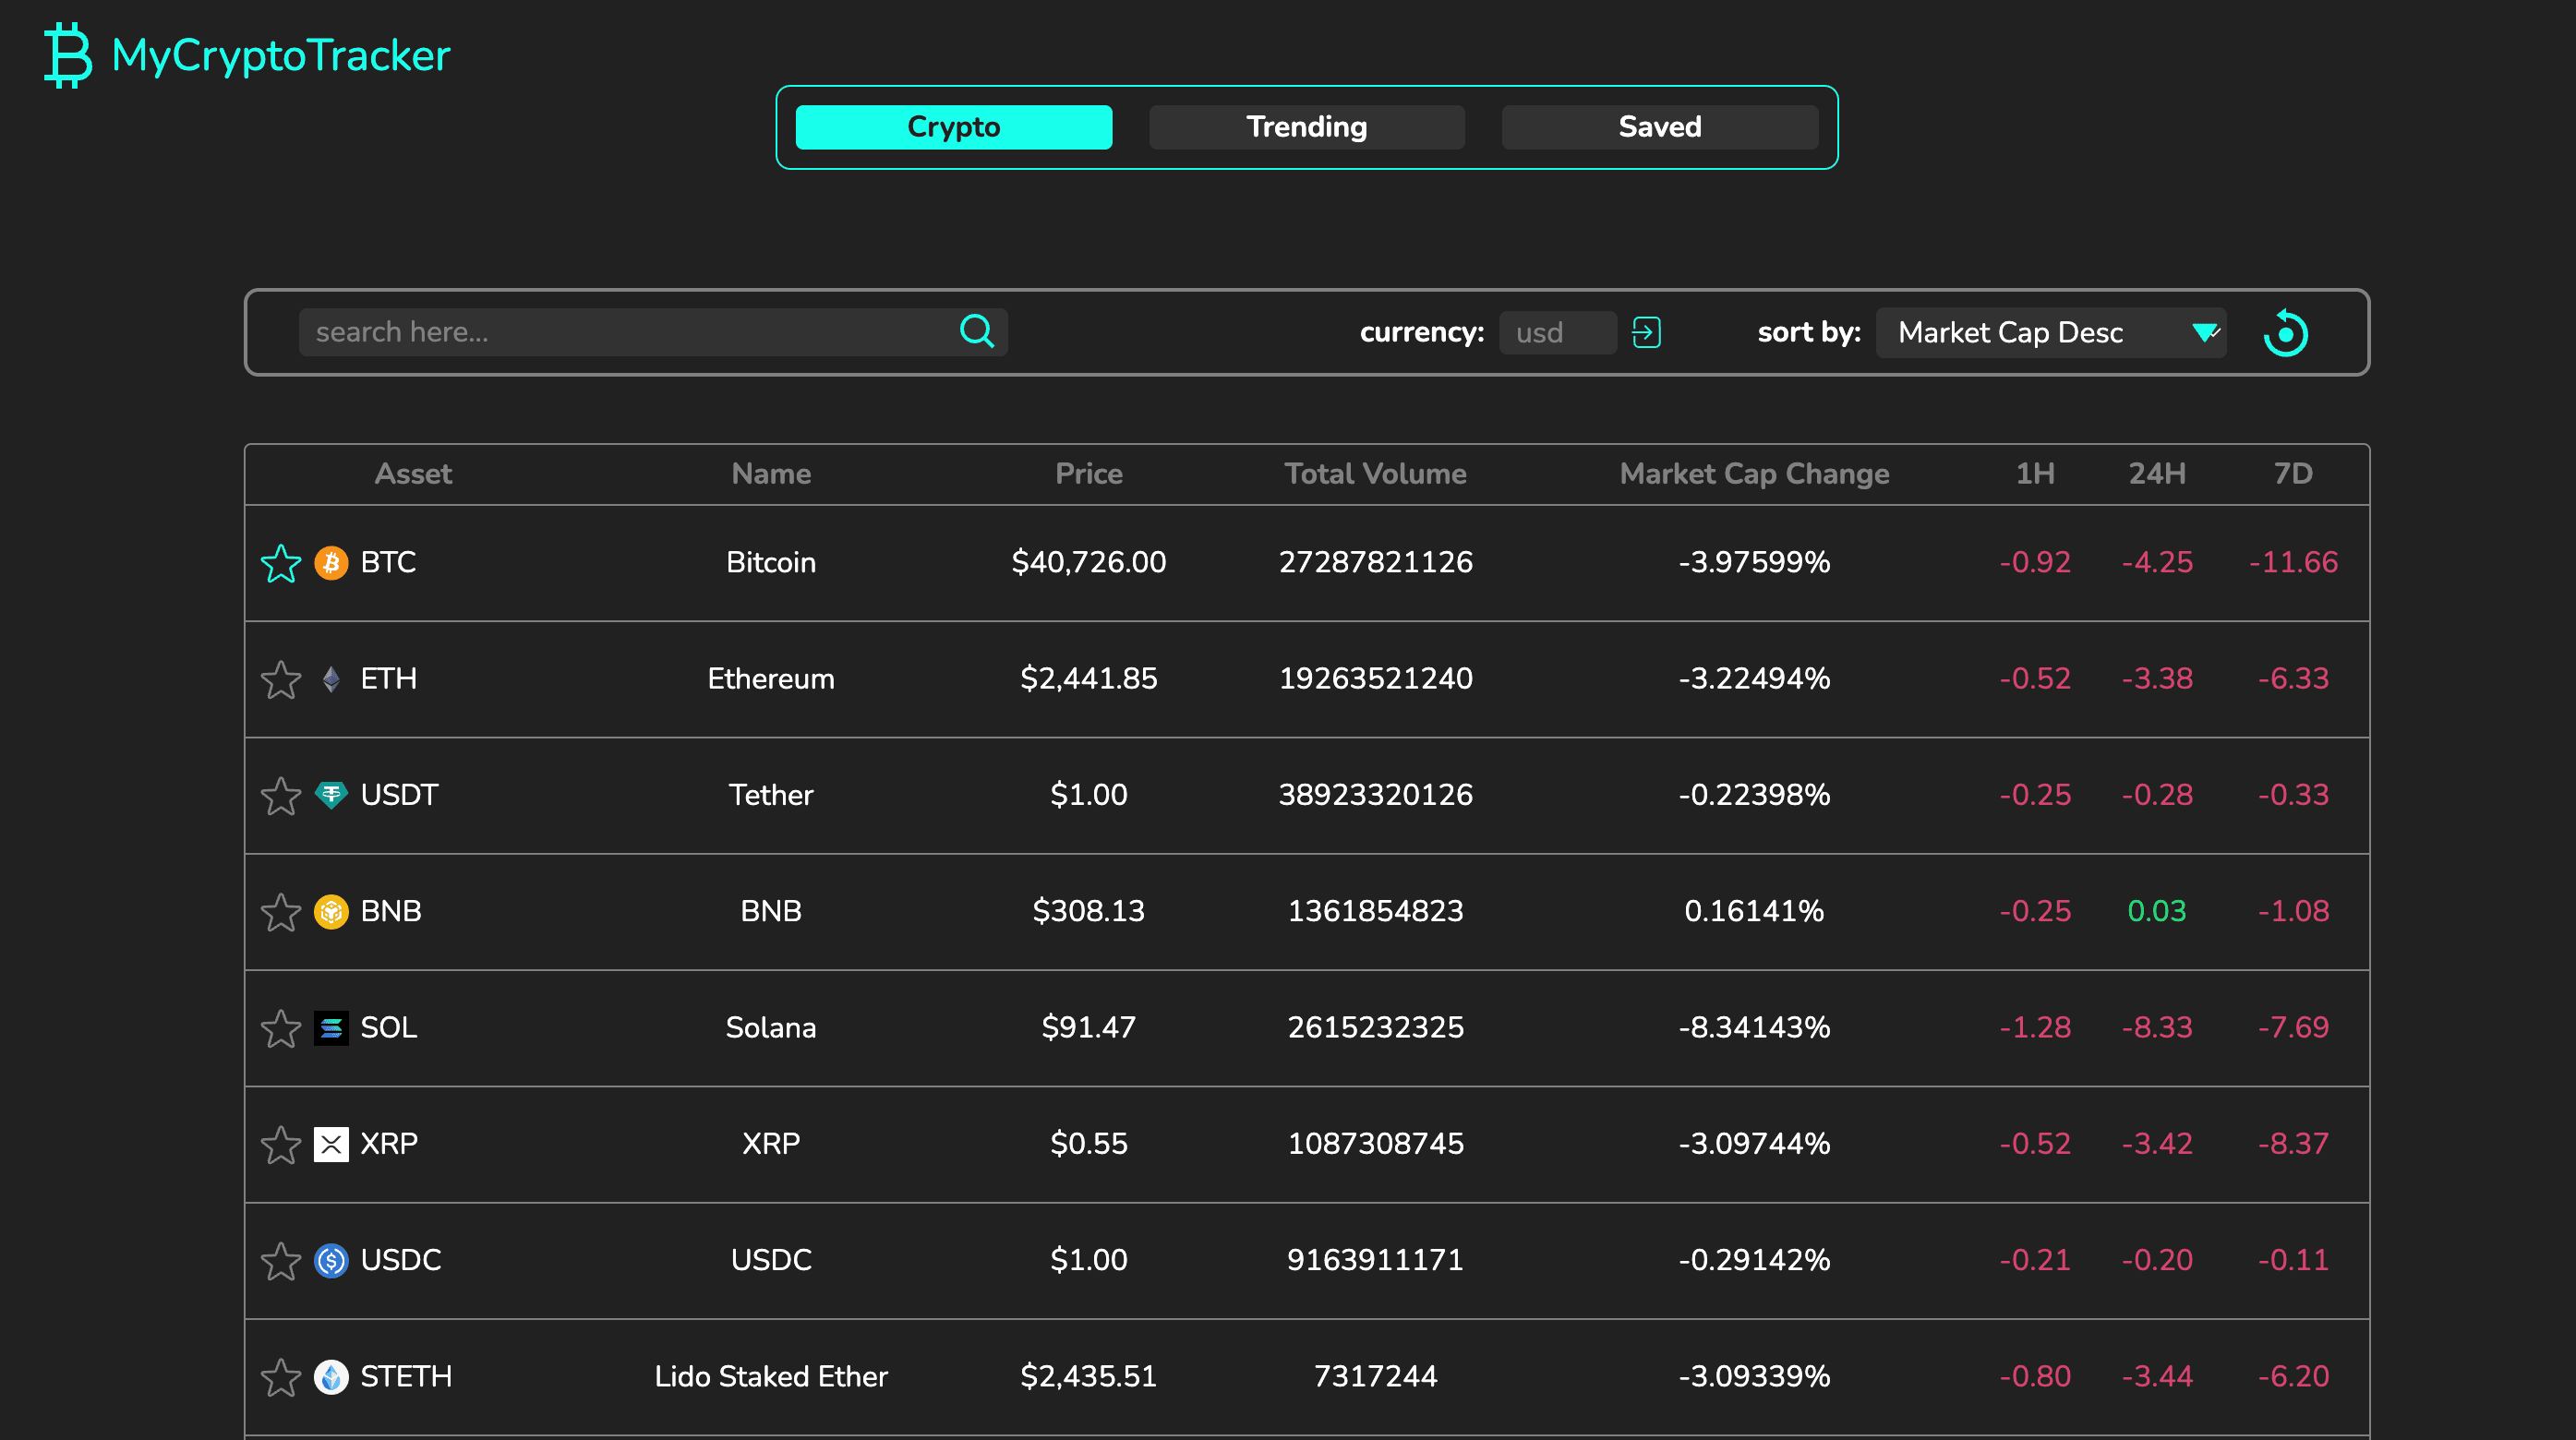This screenshot has height=1440, width=2576.
Task: Click the ETH ticker text
Action: coord(388,679)
